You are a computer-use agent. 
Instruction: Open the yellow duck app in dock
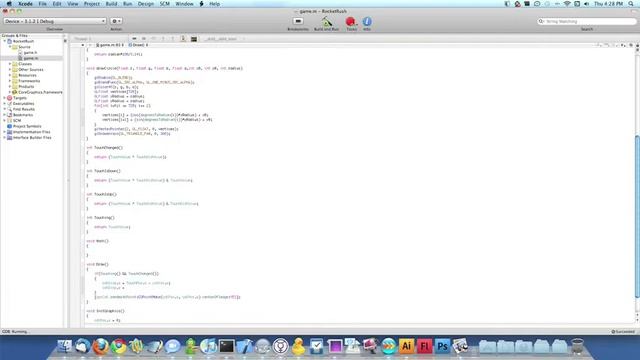point(298,346)
